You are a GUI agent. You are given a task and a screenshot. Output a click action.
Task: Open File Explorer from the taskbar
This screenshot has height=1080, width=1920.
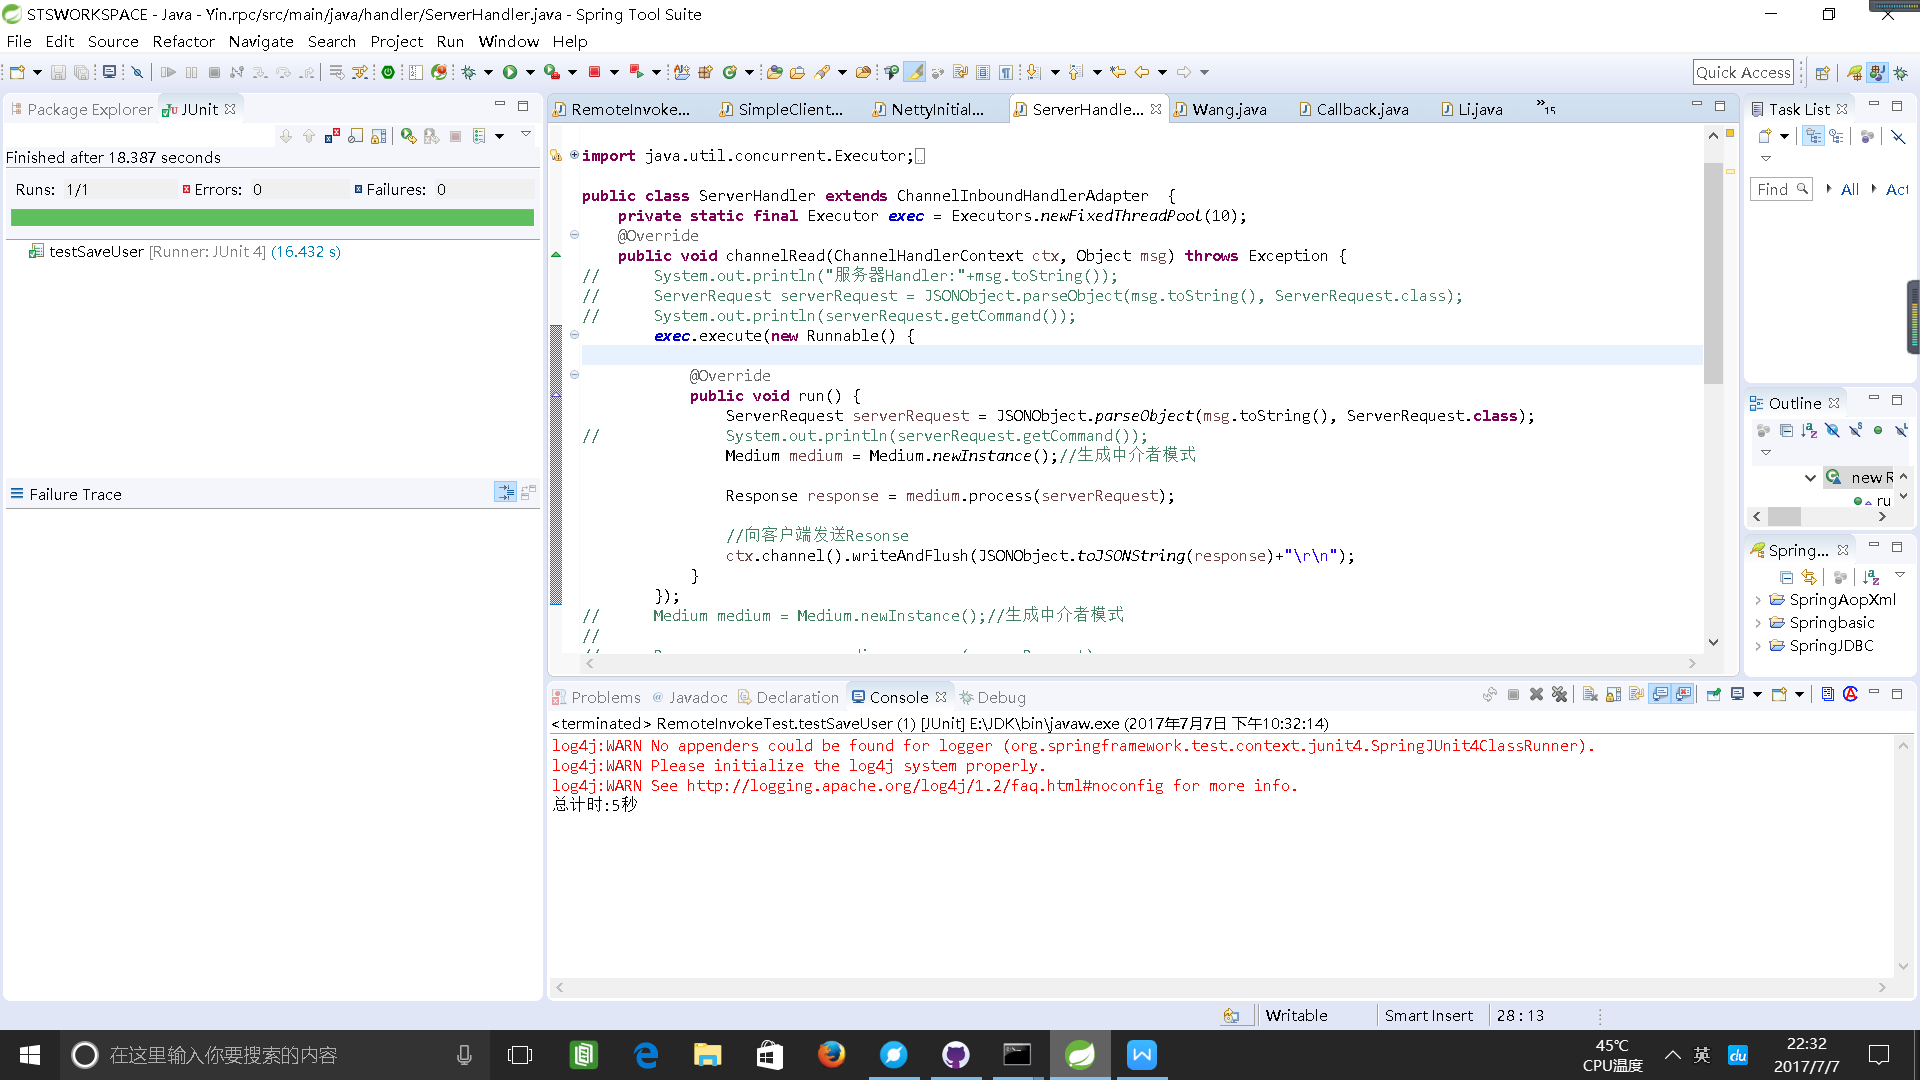[x=708, y=1055]
